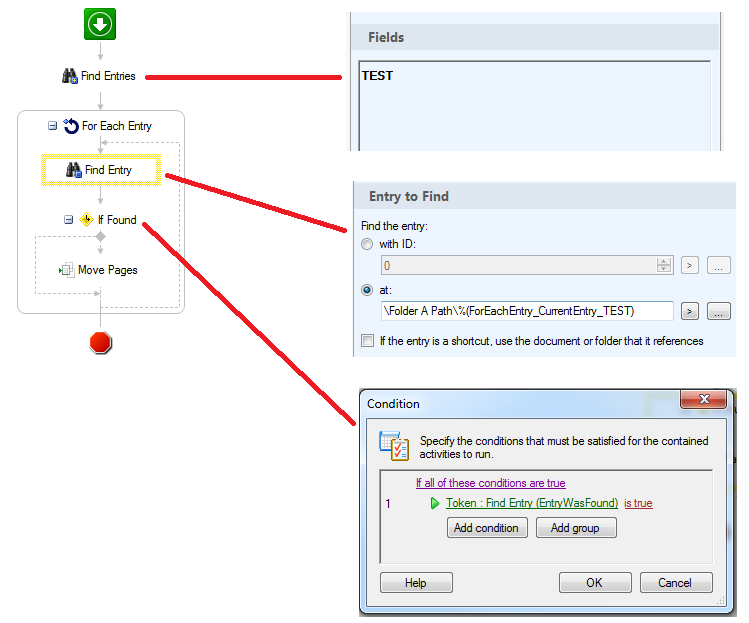Click the For Each Entry loop icon

pyautogui.click(x=71, y=126)
